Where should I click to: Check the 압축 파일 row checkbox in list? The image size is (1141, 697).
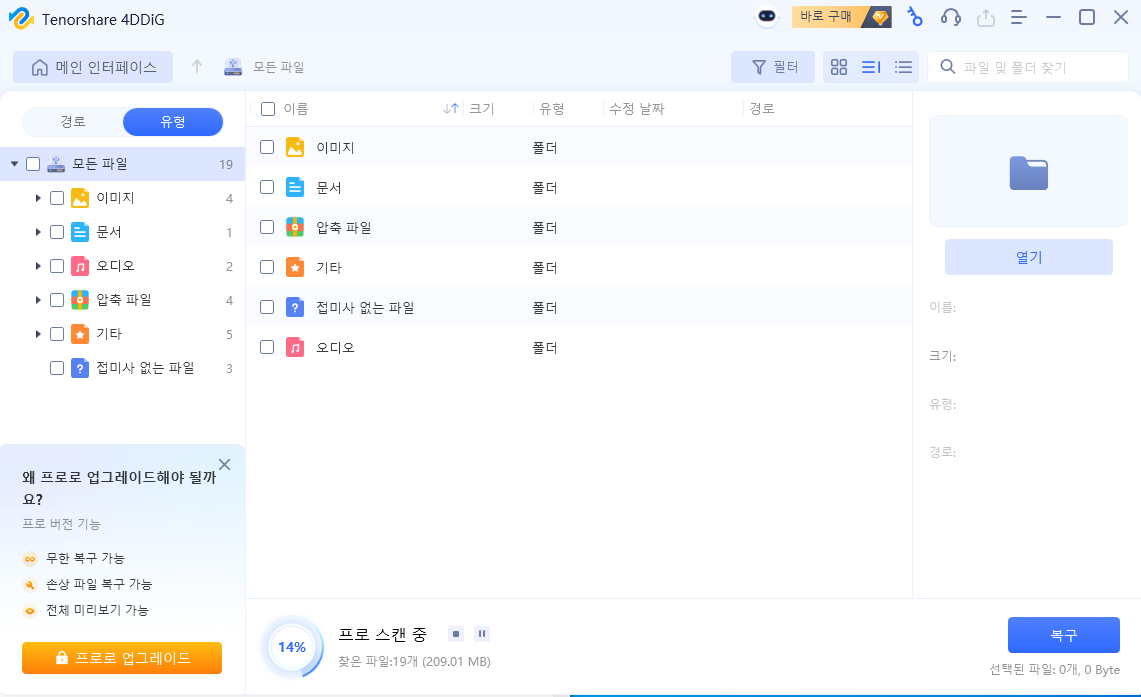click(267, 227)
